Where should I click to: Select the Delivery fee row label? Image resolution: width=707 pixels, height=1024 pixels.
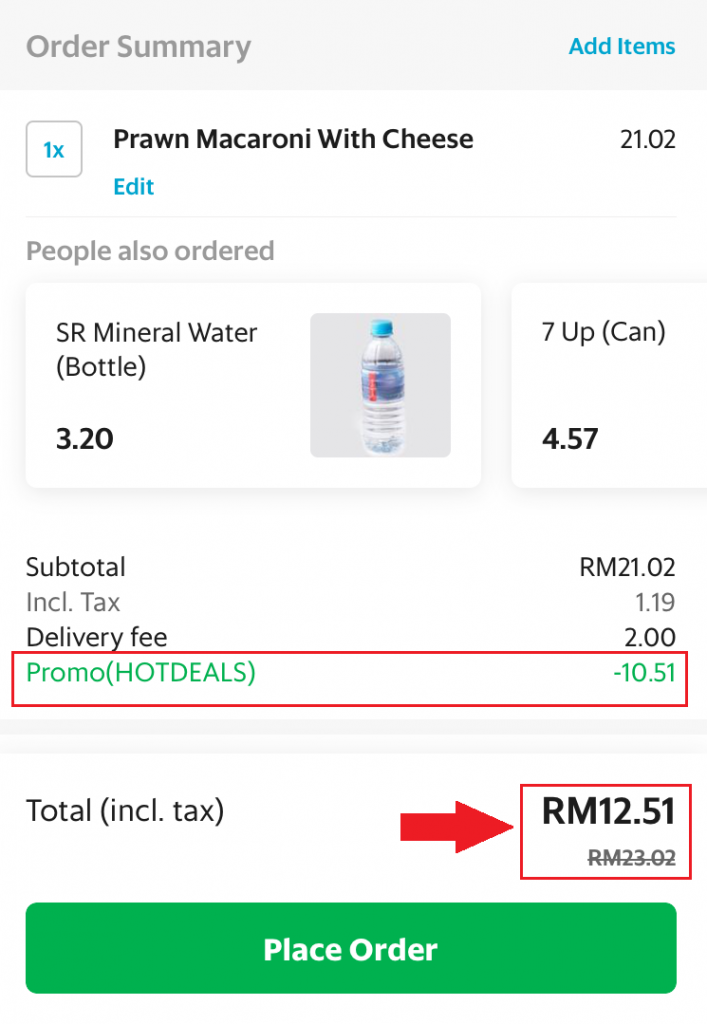[97, 638]
